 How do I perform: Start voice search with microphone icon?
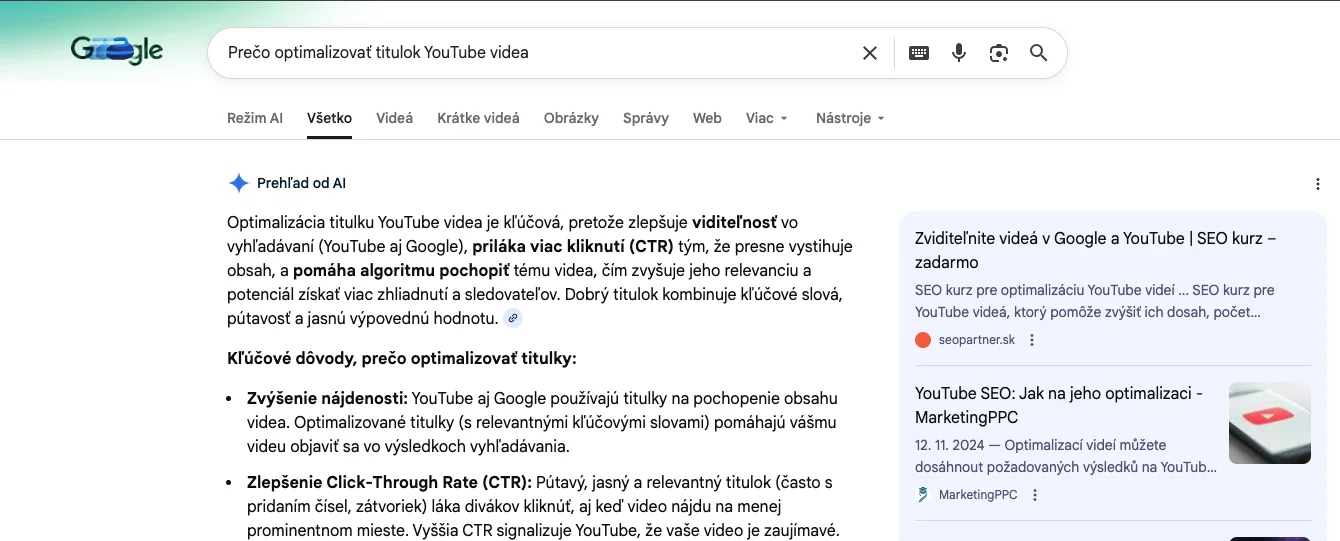pos(959,53)
